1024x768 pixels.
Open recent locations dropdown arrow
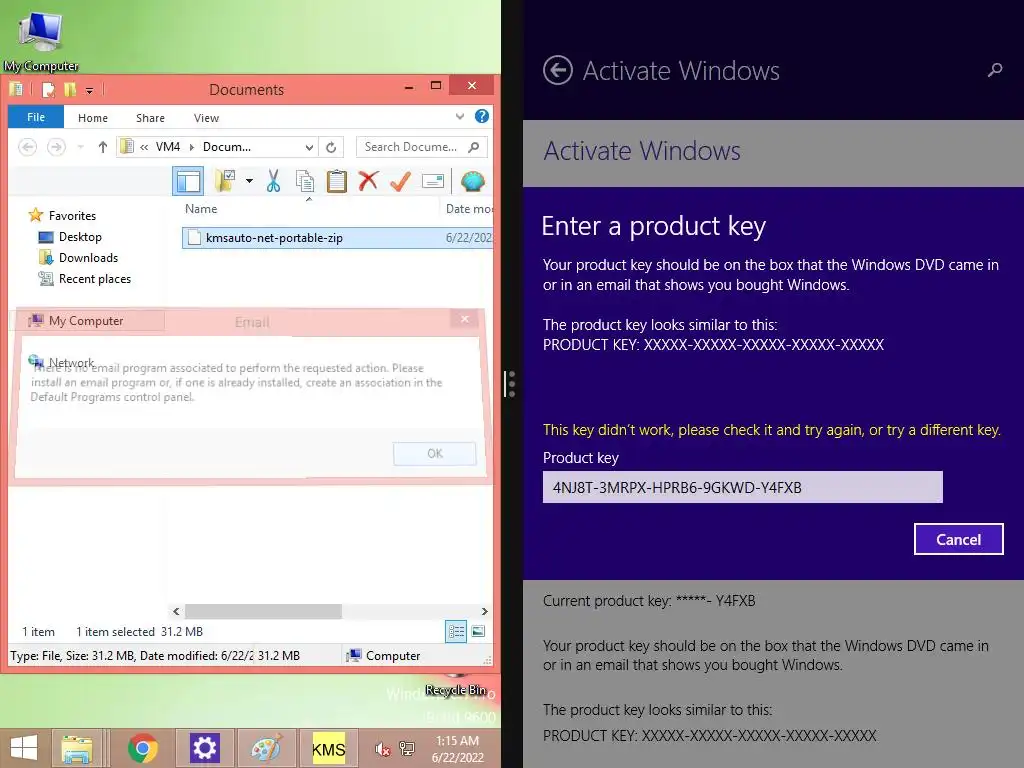(80, 147)
